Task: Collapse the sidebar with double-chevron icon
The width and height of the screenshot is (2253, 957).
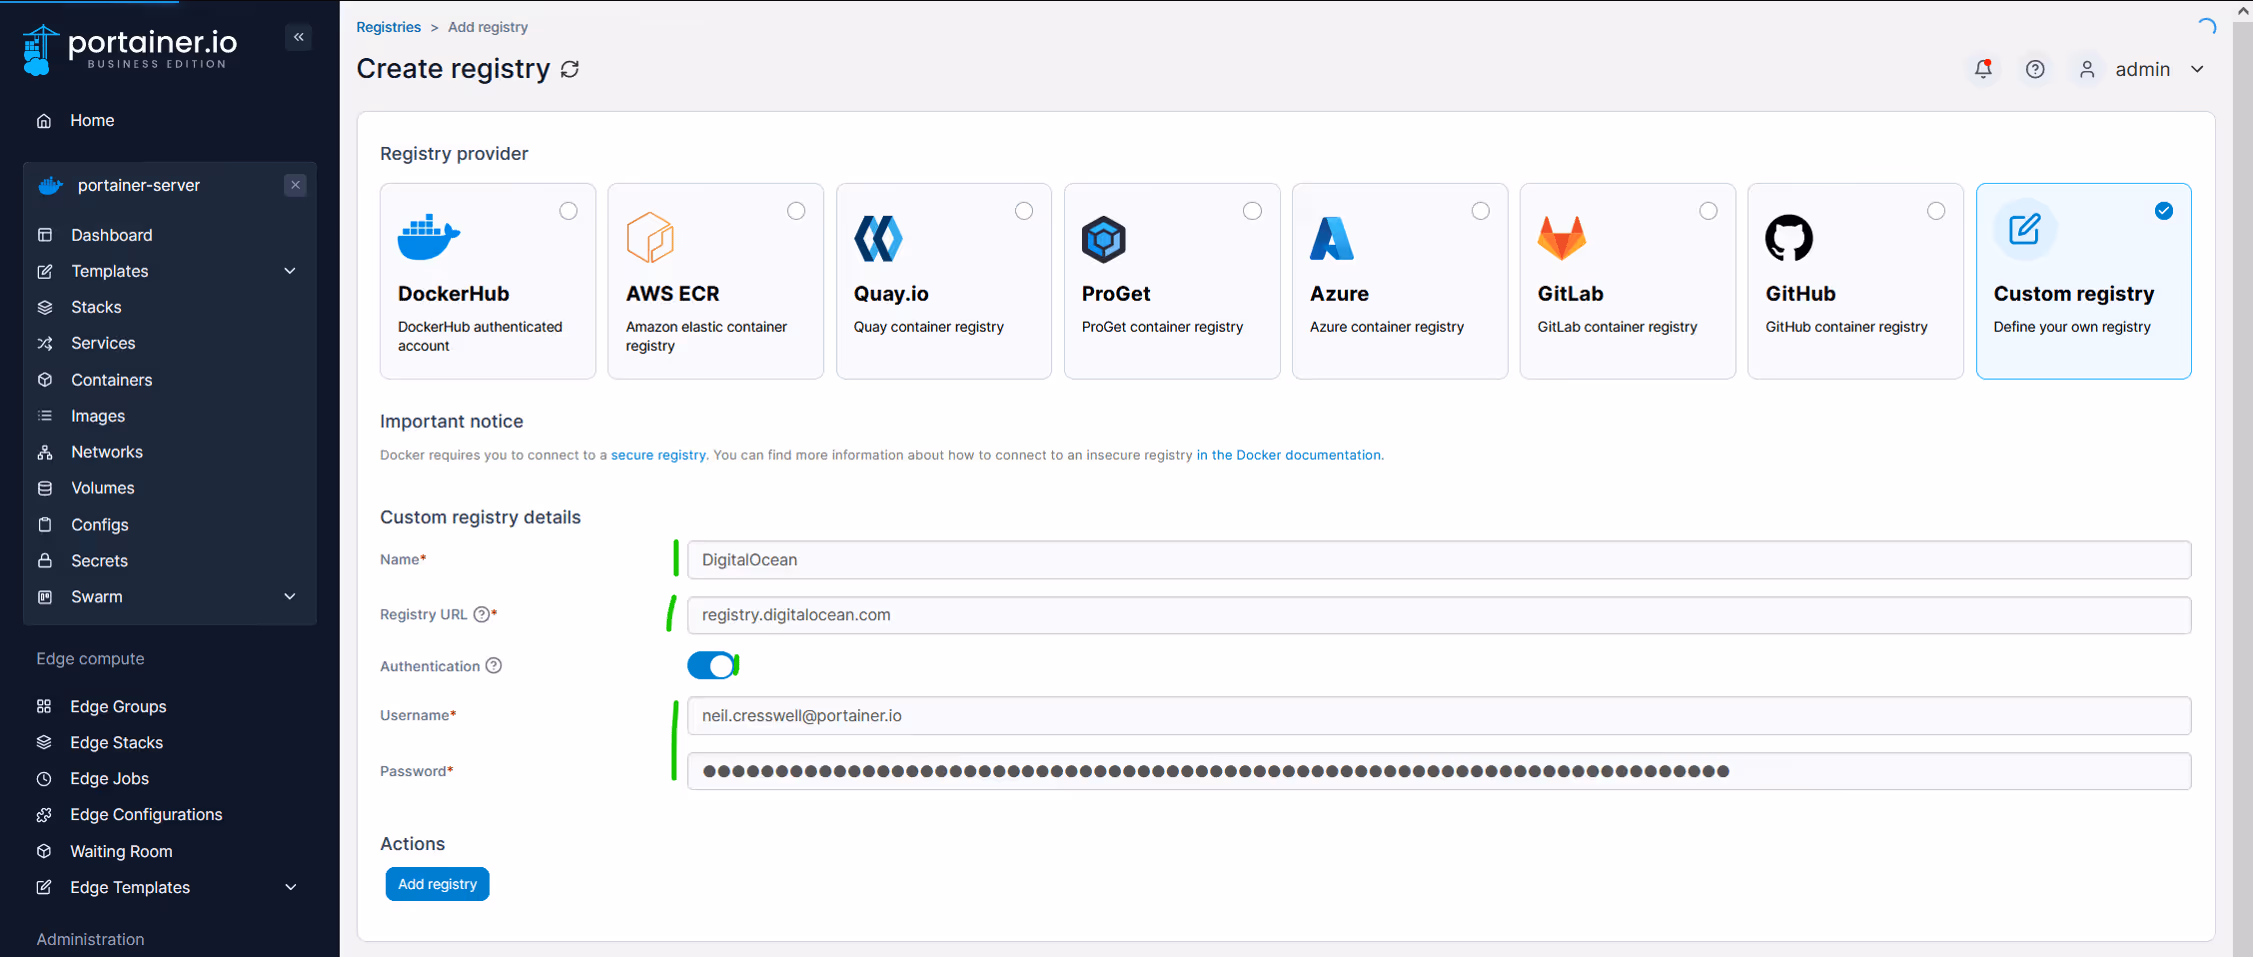Action: (298, 37)
